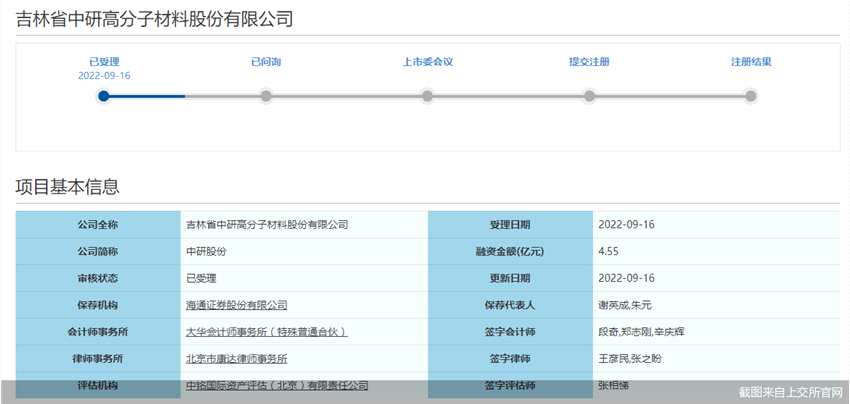Click the 保荐代表人 names 谢英成,朱元
The width and height of the screenshot is (850, 404).
pos(625,305)
